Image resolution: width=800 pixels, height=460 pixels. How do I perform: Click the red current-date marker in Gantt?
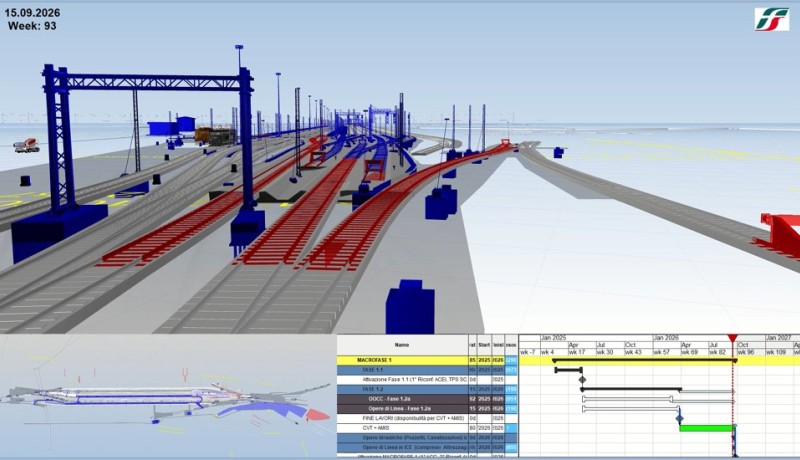[x=732, y=340]
